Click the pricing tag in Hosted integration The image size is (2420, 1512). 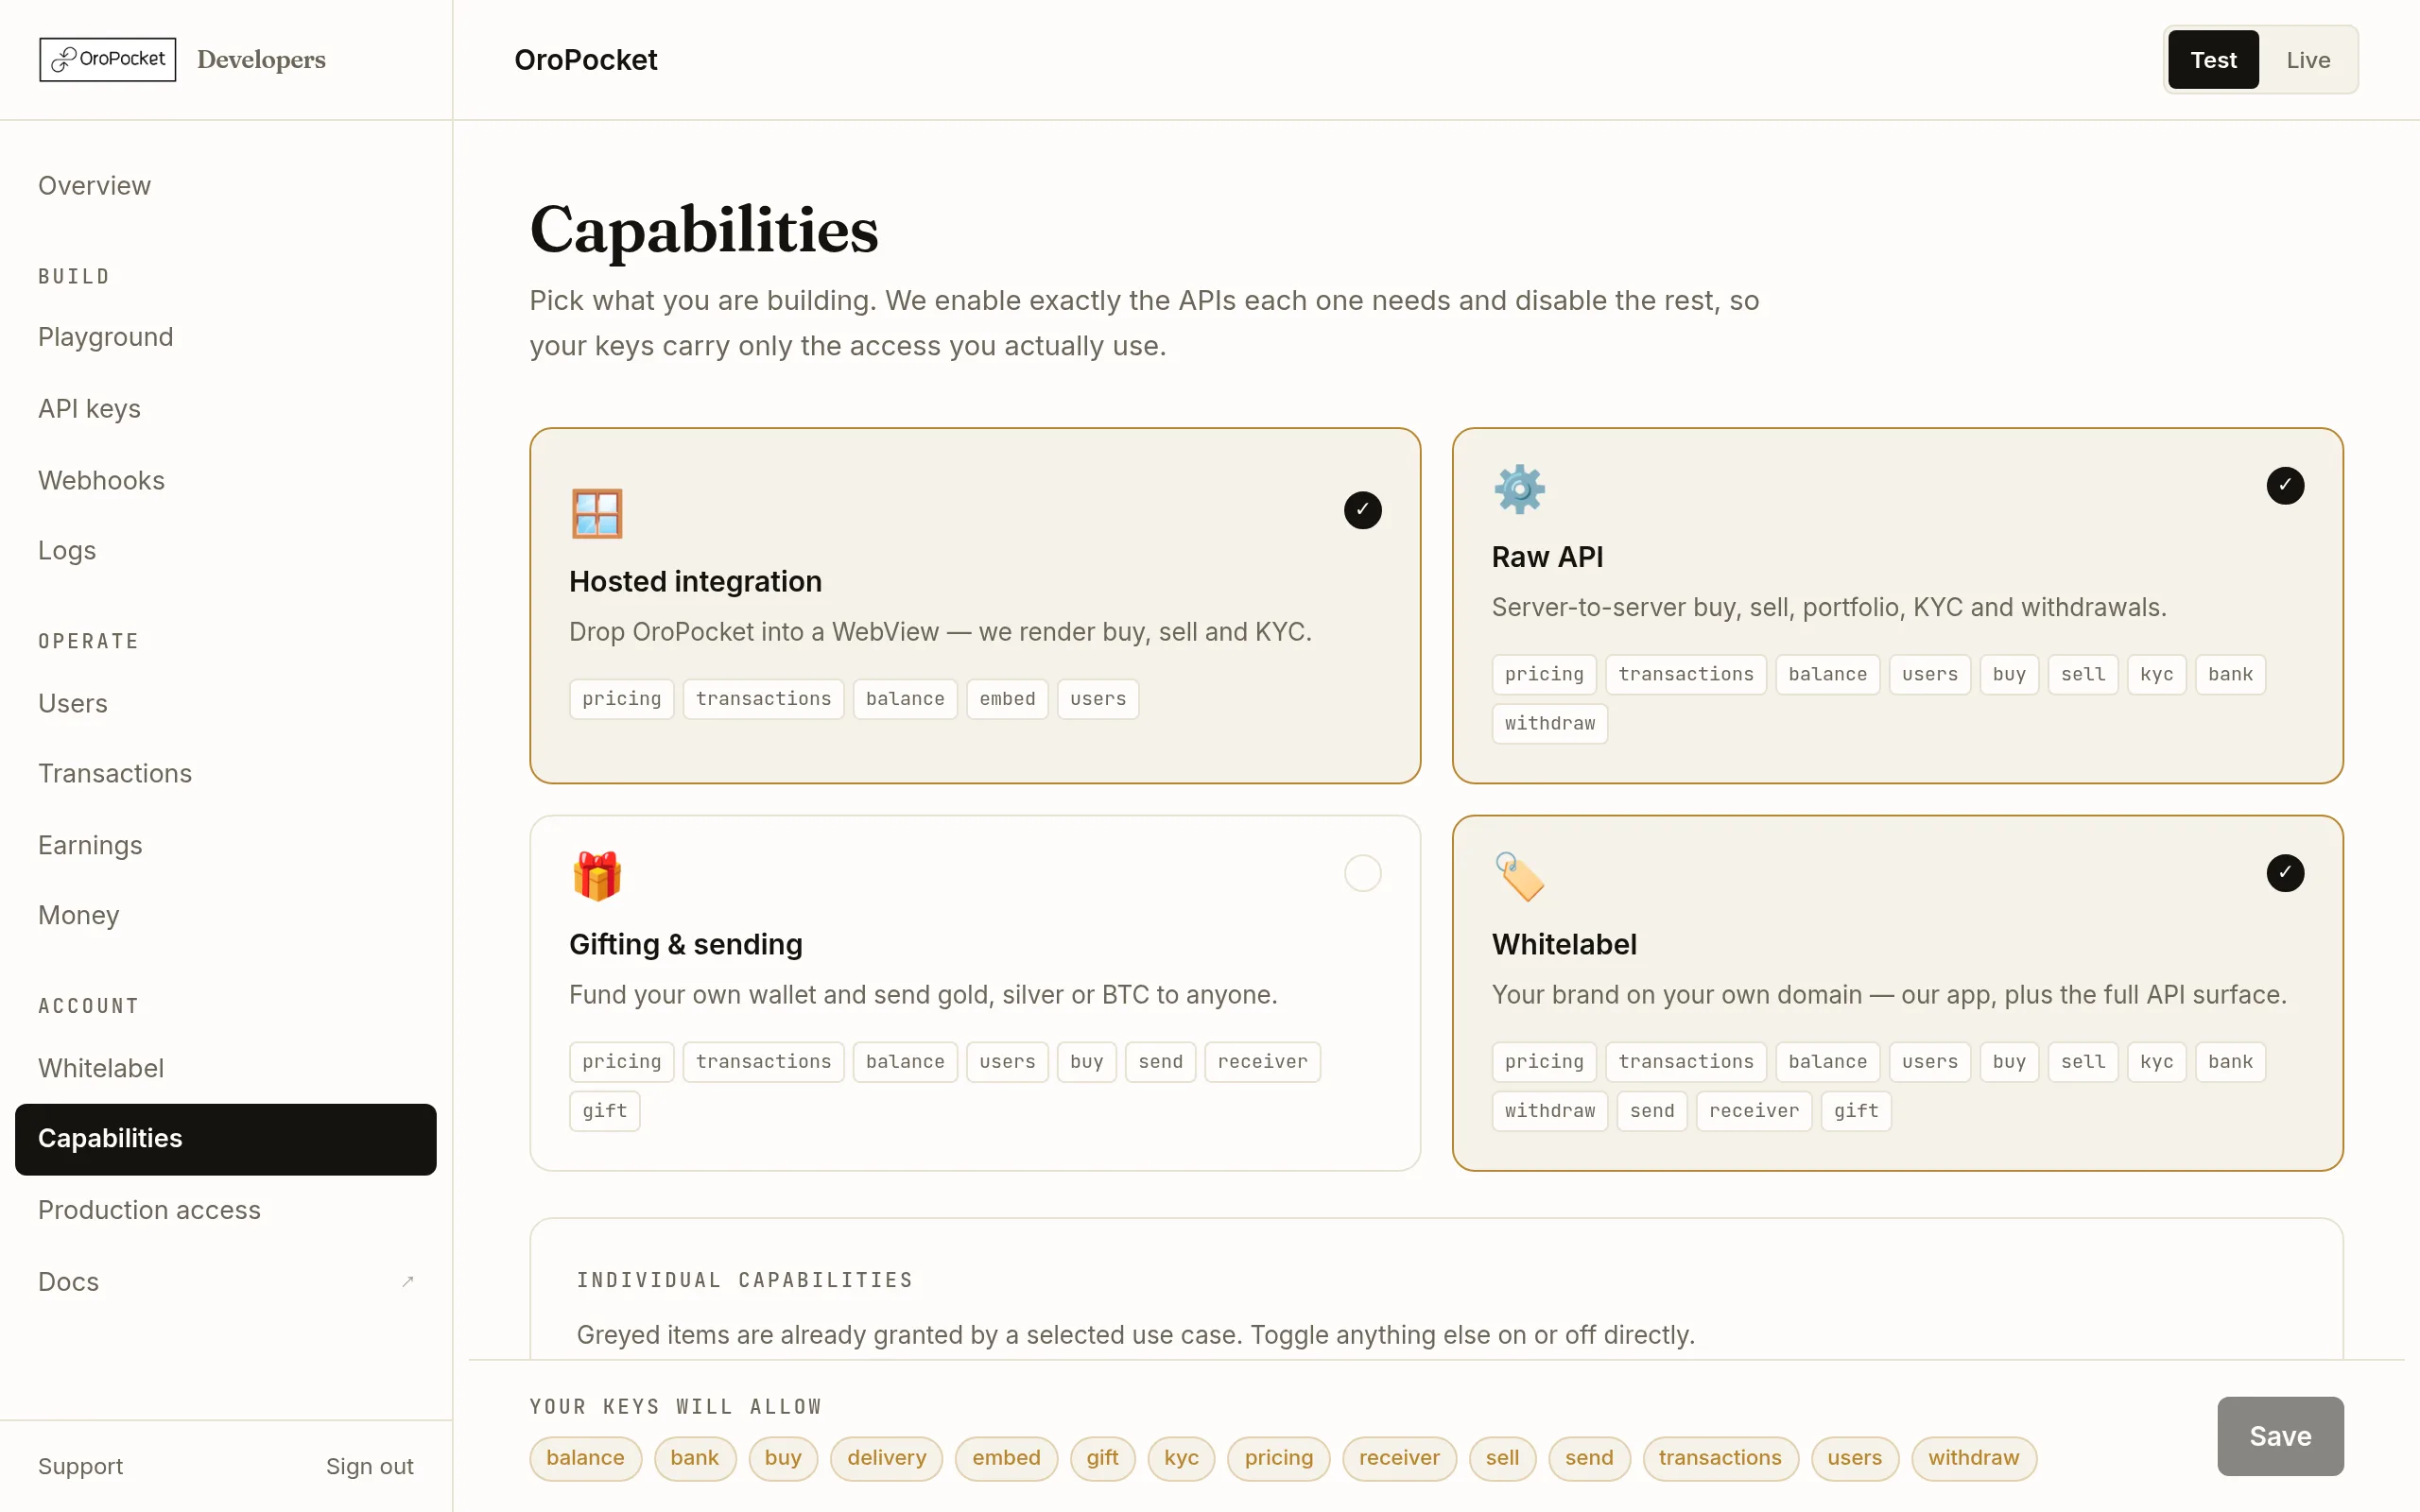tap(622, 699)
